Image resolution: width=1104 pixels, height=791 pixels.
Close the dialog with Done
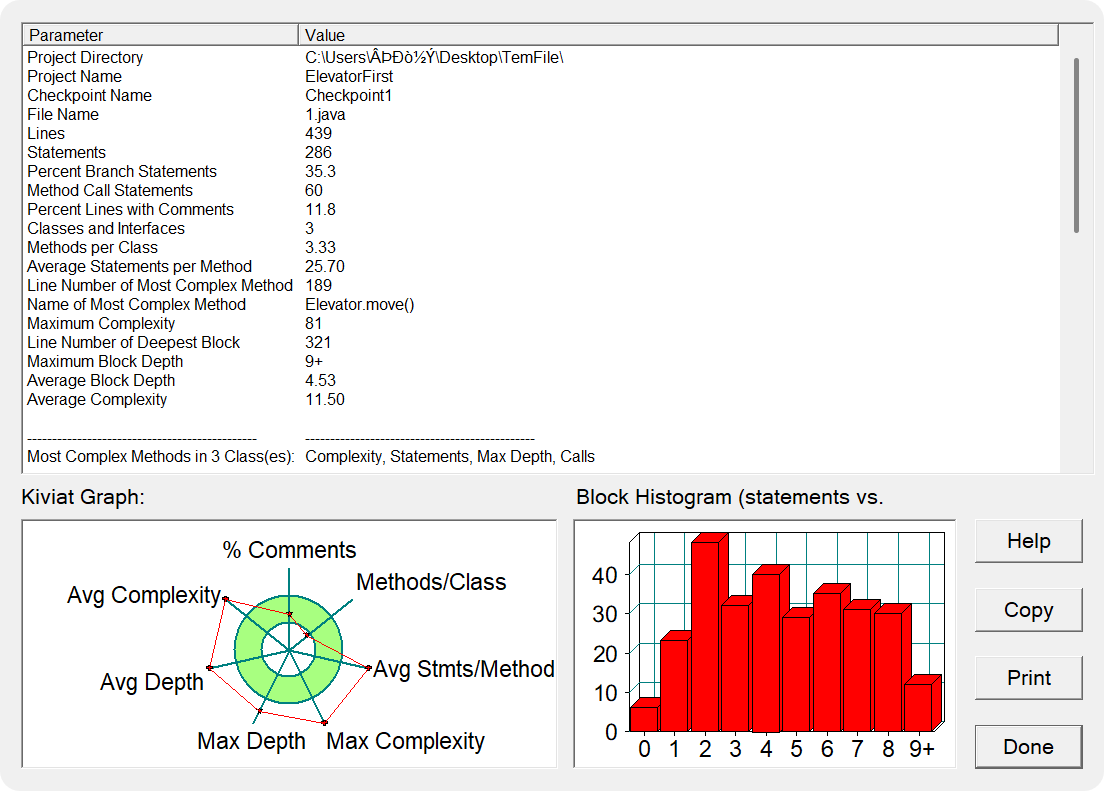coord(1028,747)
